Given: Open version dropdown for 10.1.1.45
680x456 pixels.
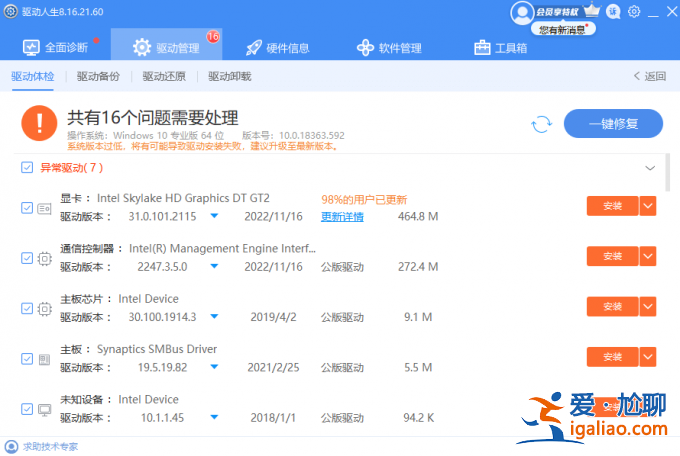Looking at the screenshot, I should 214,417.
